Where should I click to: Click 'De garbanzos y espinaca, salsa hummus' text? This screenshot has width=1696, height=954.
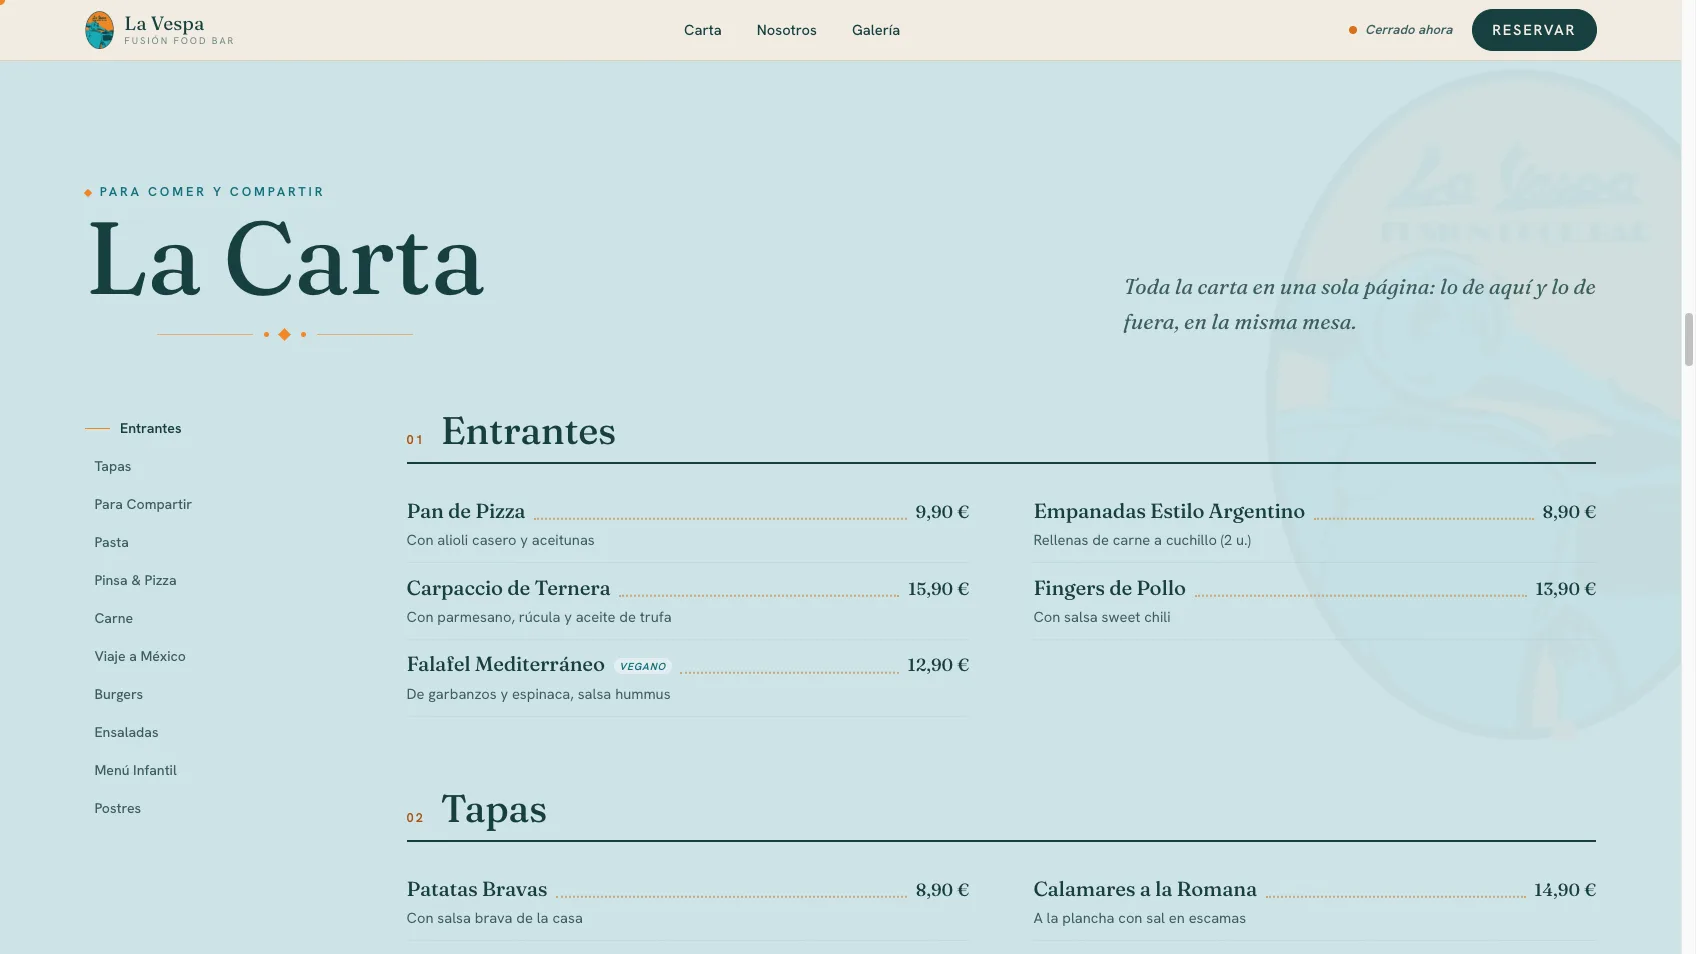pyautogui.click(x=538, y=694)
